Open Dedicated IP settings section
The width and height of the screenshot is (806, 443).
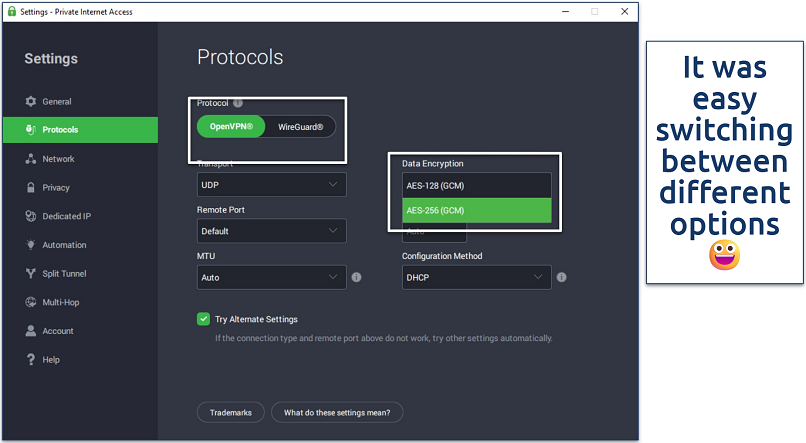pyautogui.click(x=80, y=216)
